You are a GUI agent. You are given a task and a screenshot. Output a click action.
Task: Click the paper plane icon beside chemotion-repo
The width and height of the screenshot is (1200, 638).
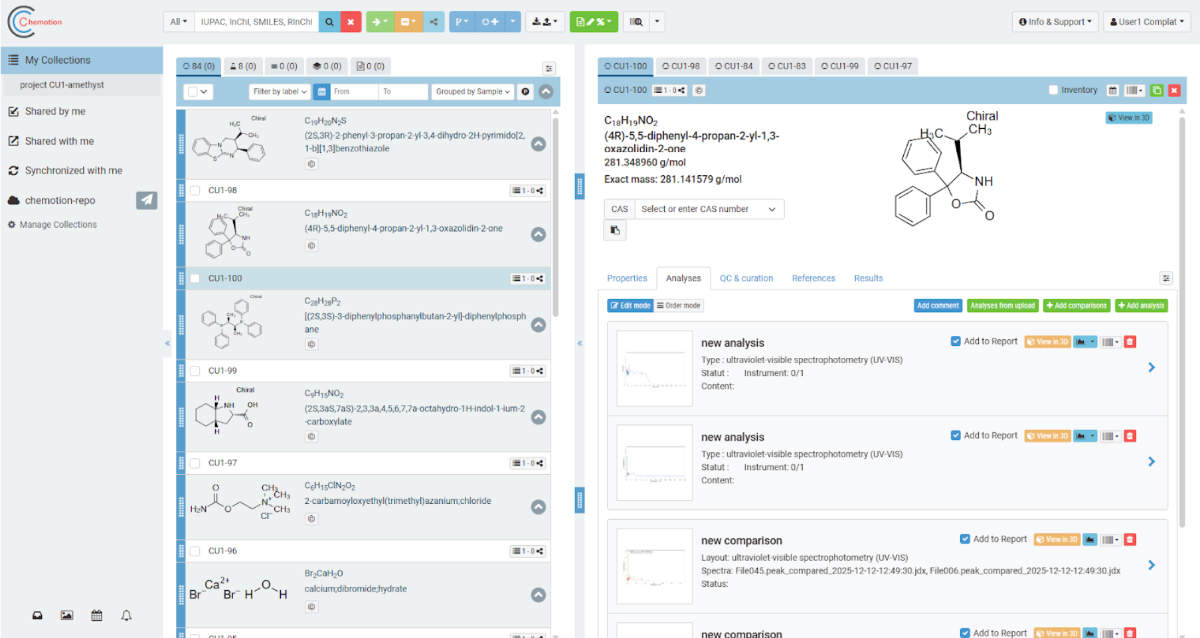pos(147,200)
